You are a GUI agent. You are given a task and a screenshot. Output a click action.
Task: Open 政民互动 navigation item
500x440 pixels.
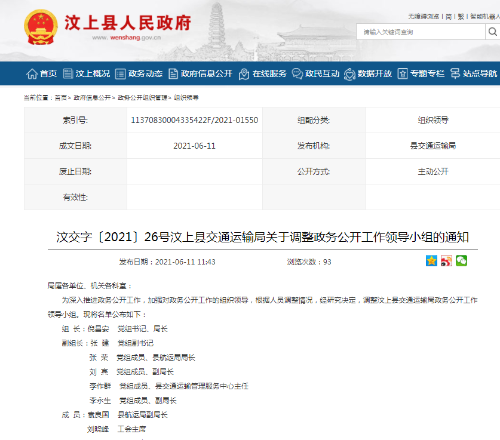pos(315,73)
